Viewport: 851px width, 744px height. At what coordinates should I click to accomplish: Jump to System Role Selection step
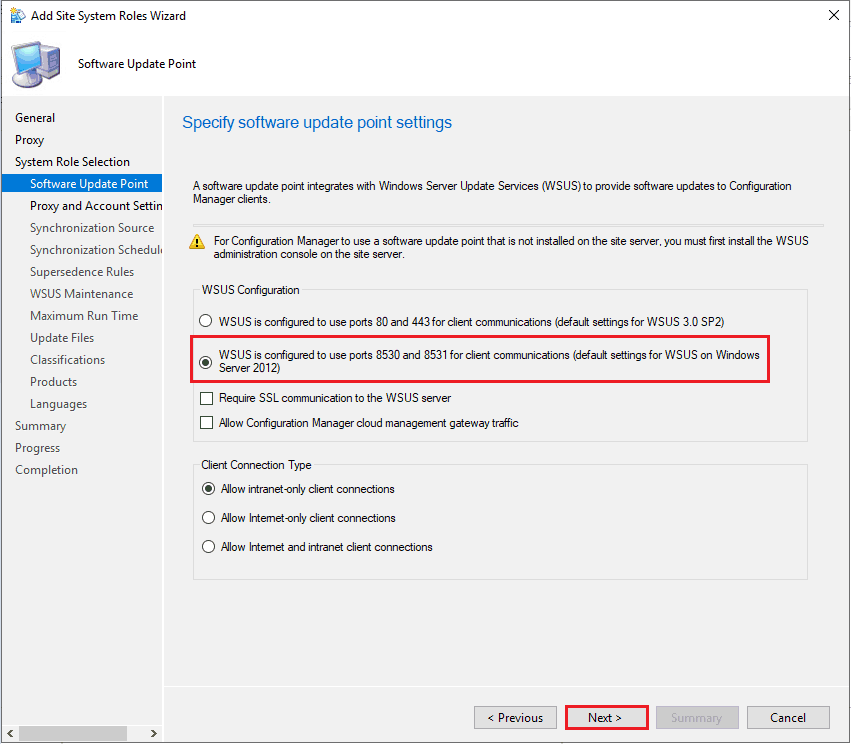click(x=72, y=162)
